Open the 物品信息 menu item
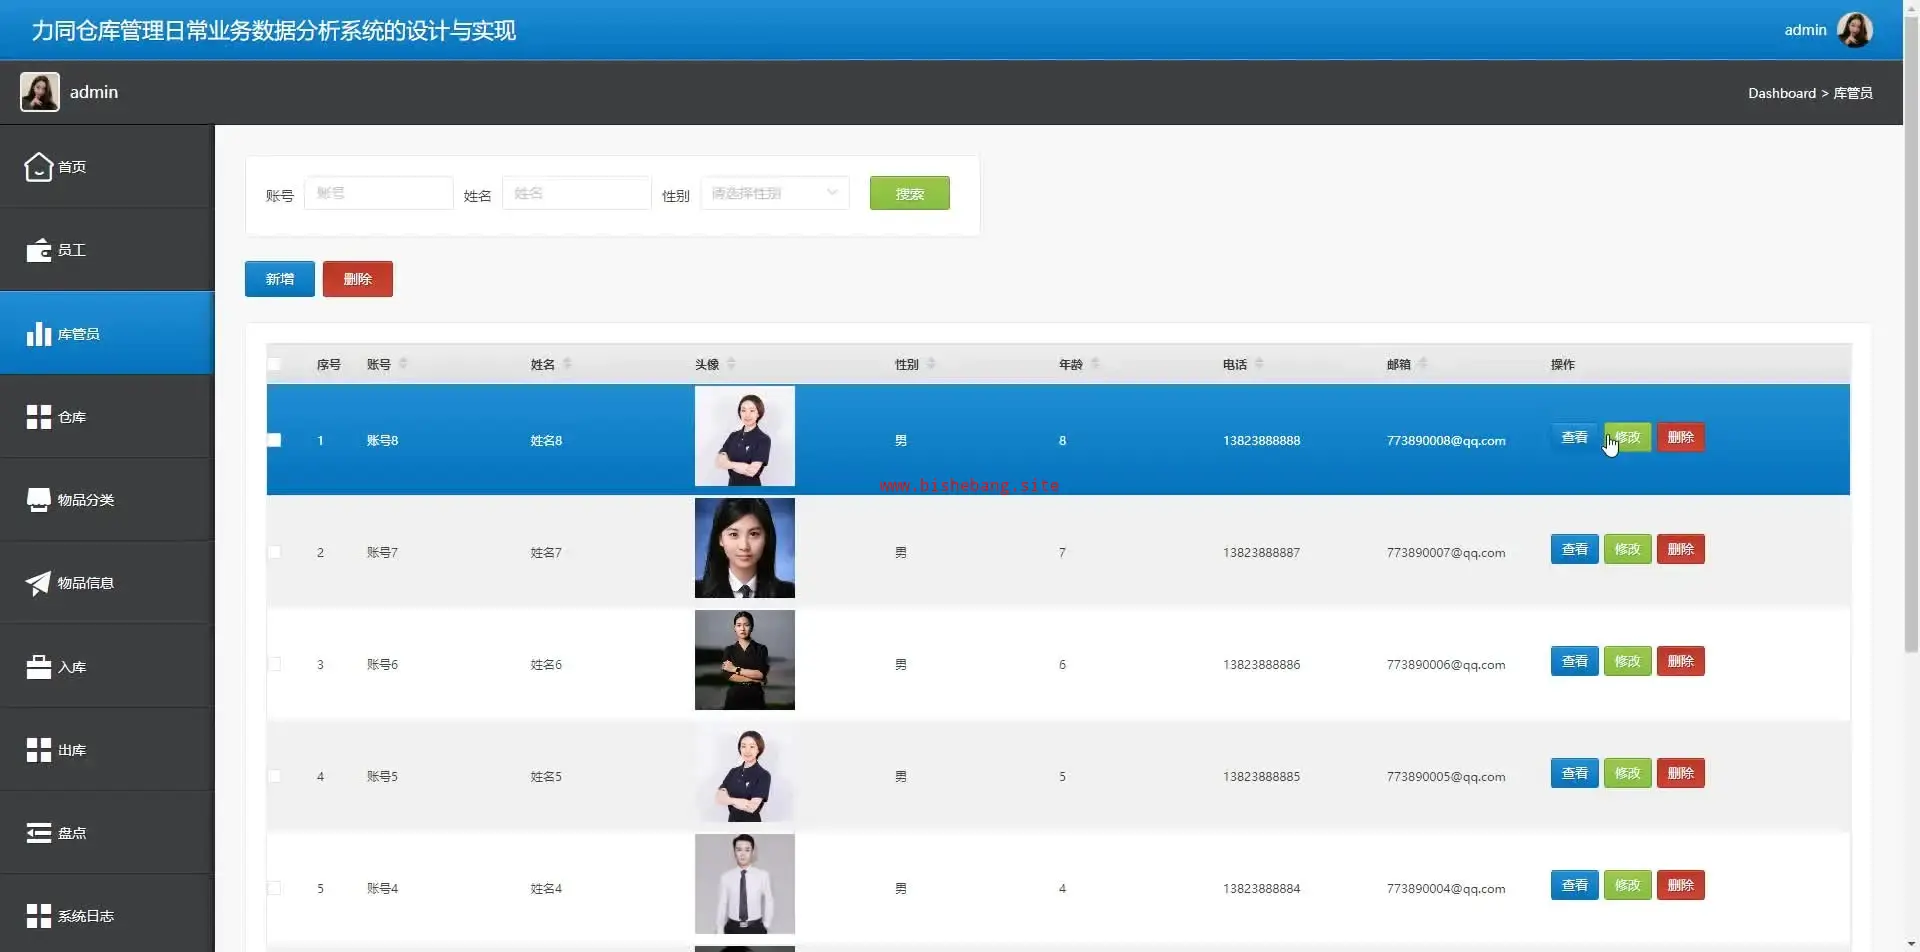 (107, 583)
